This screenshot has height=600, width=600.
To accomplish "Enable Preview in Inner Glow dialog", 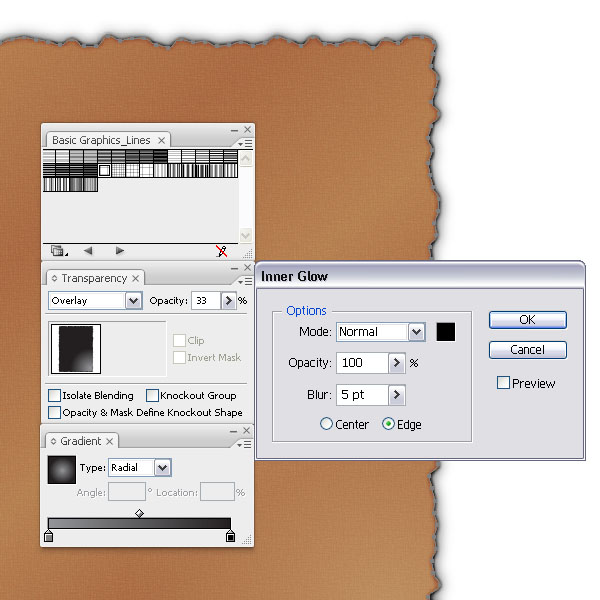I will point(503,383).
